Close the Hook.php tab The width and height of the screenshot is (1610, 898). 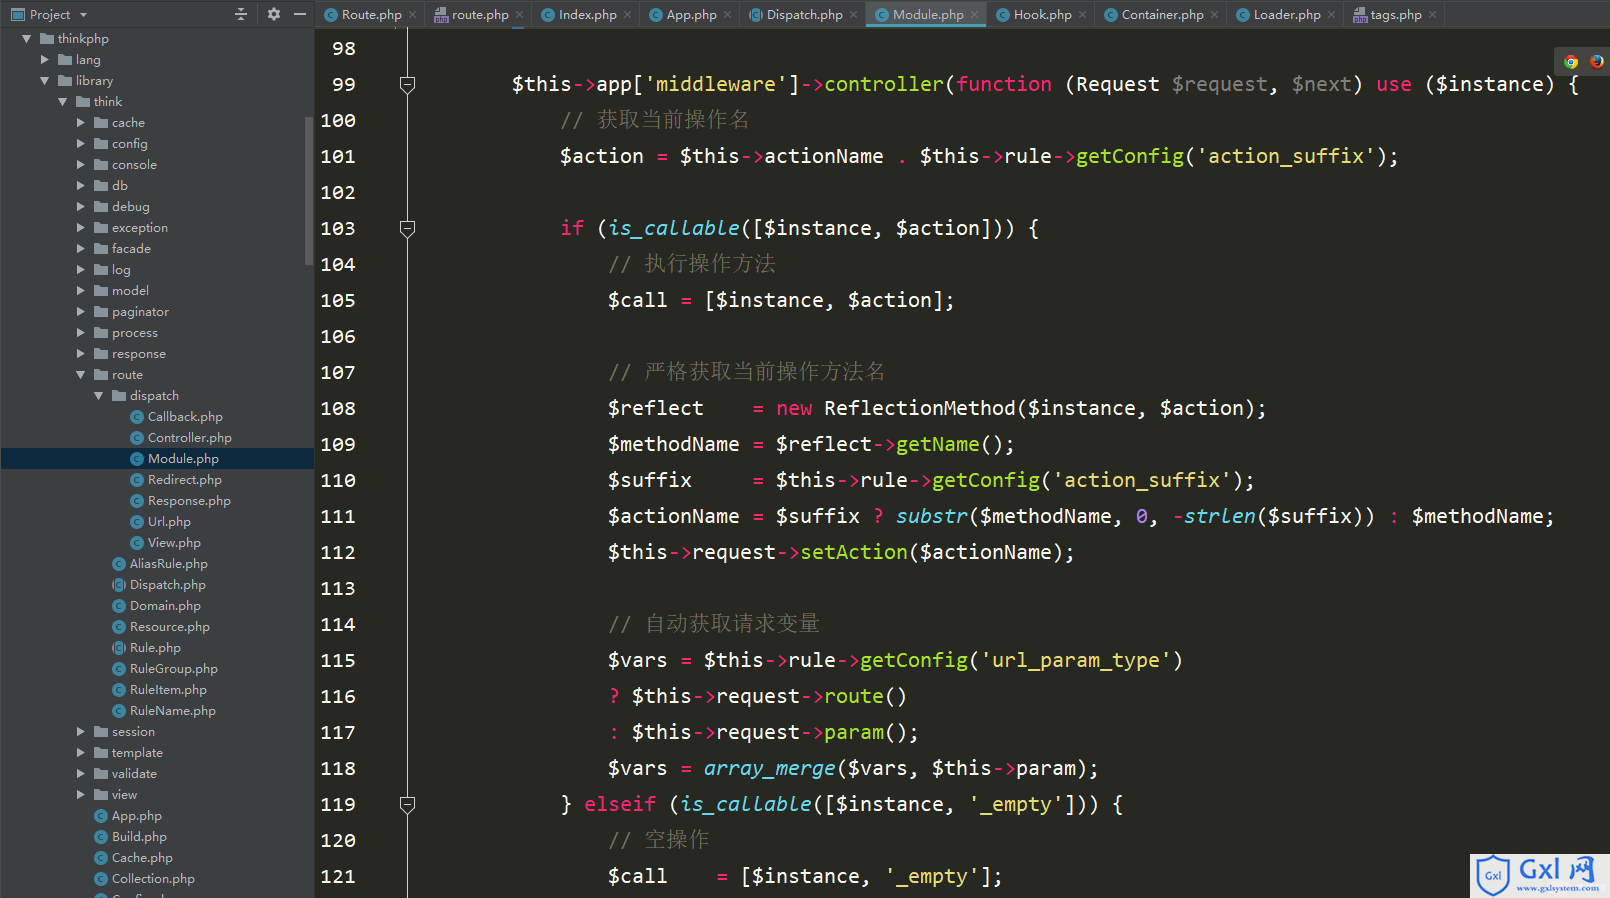[x=1082, y=15]
